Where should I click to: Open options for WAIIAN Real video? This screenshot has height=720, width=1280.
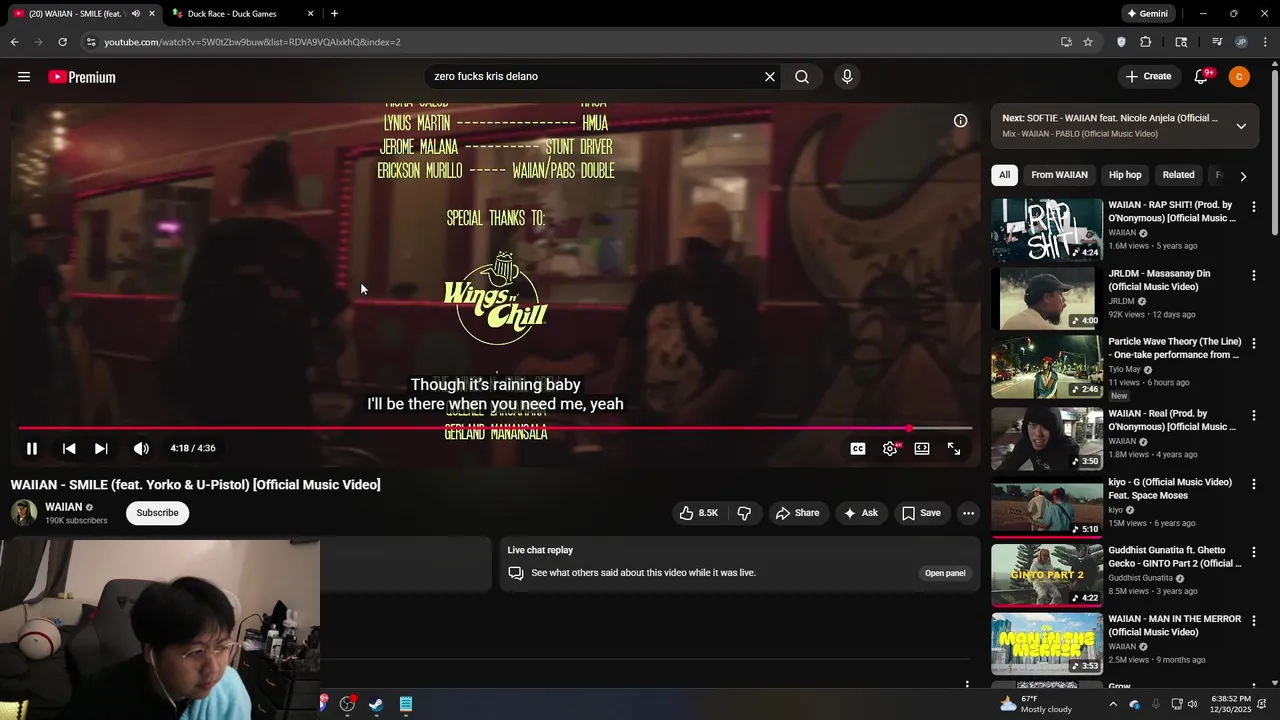pyautogui.click(x=1254, y=415)
